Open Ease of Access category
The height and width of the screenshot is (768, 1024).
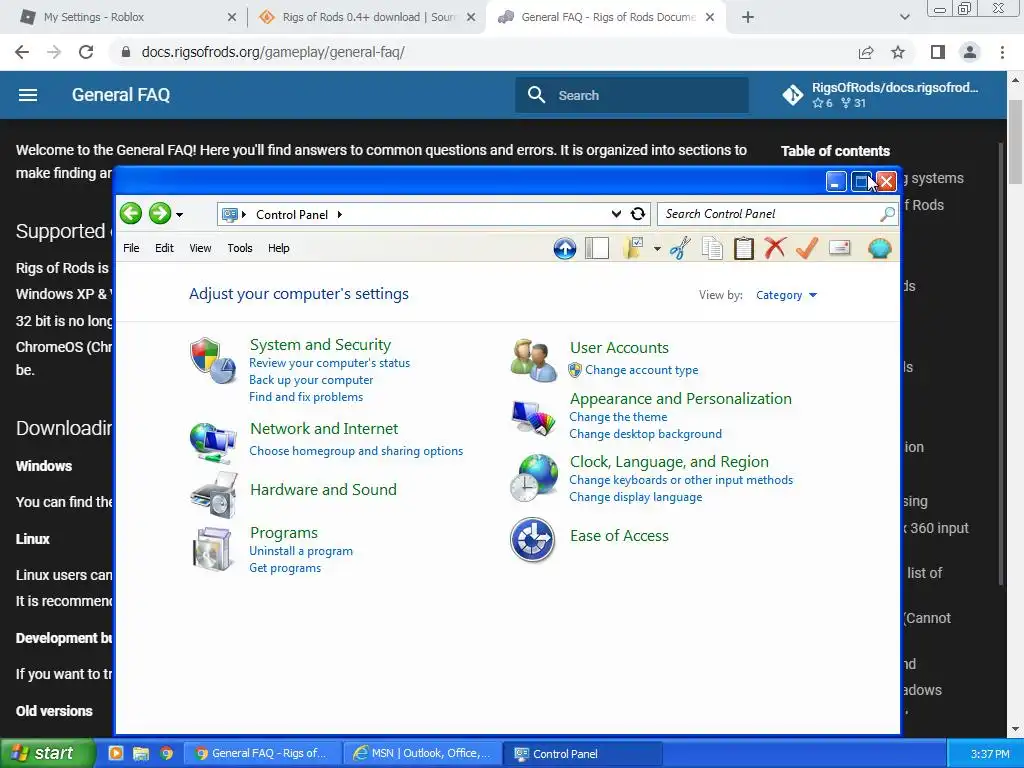coord(619,536)
